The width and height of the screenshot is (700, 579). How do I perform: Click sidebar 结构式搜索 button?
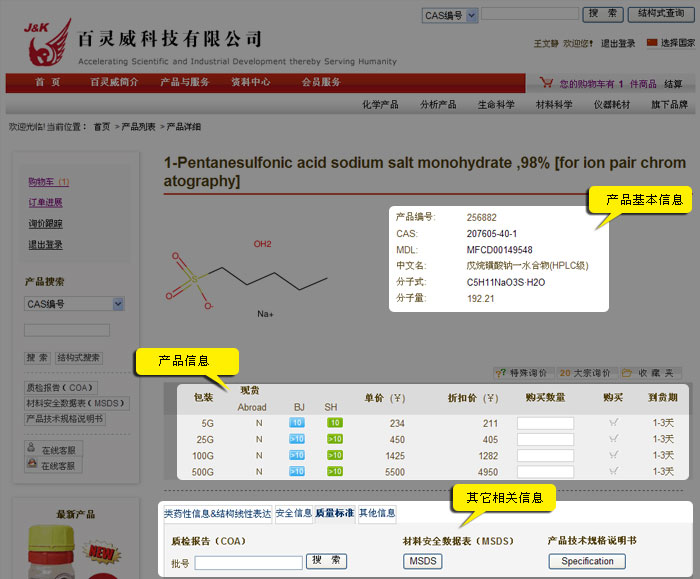79,358
